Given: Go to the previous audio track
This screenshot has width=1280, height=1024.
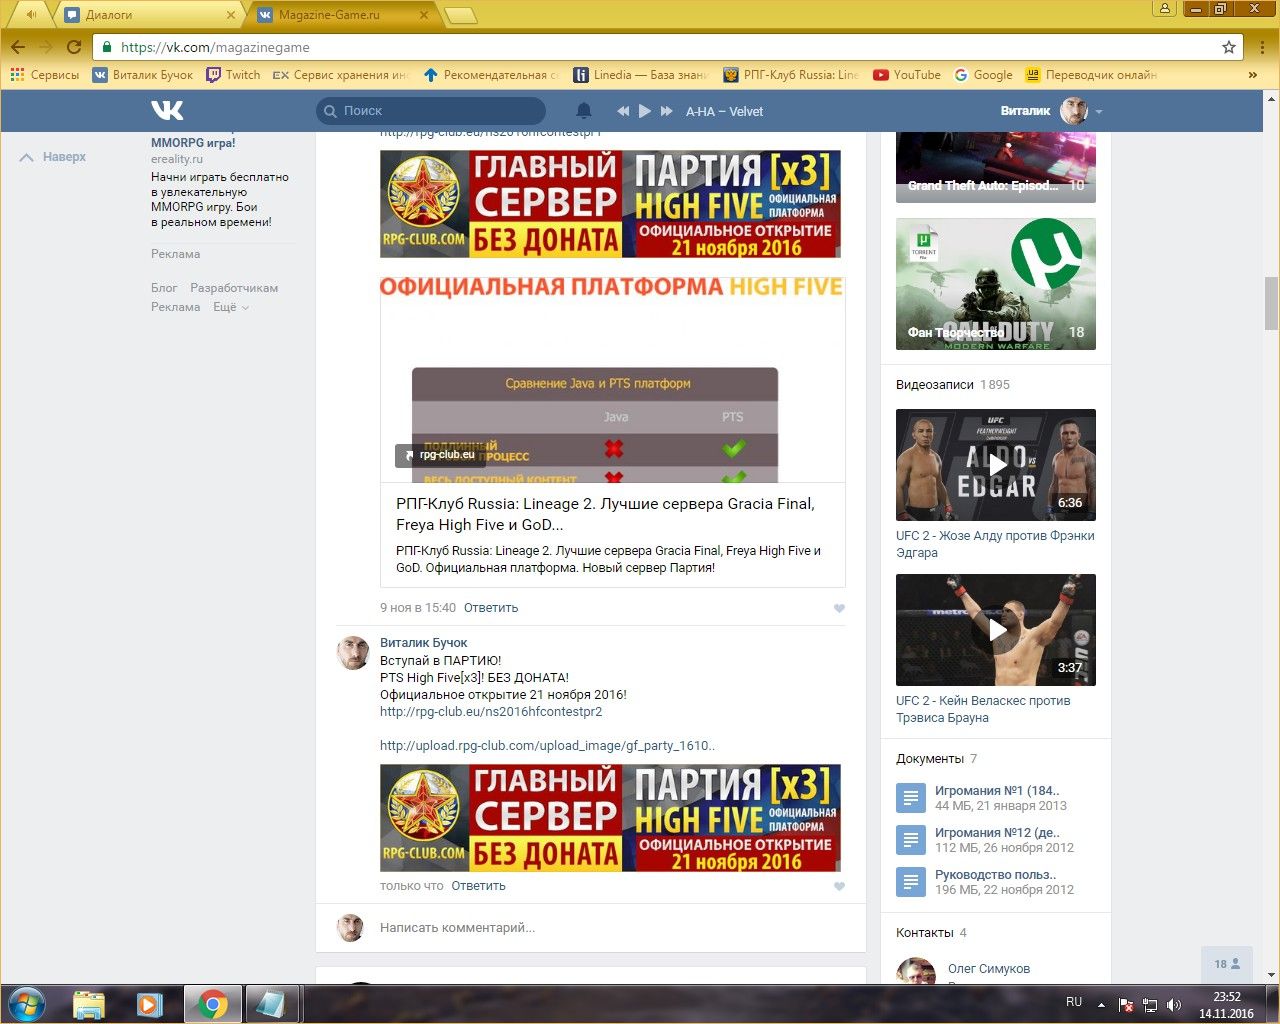Looking at the screenshot, I should (623, 111).
